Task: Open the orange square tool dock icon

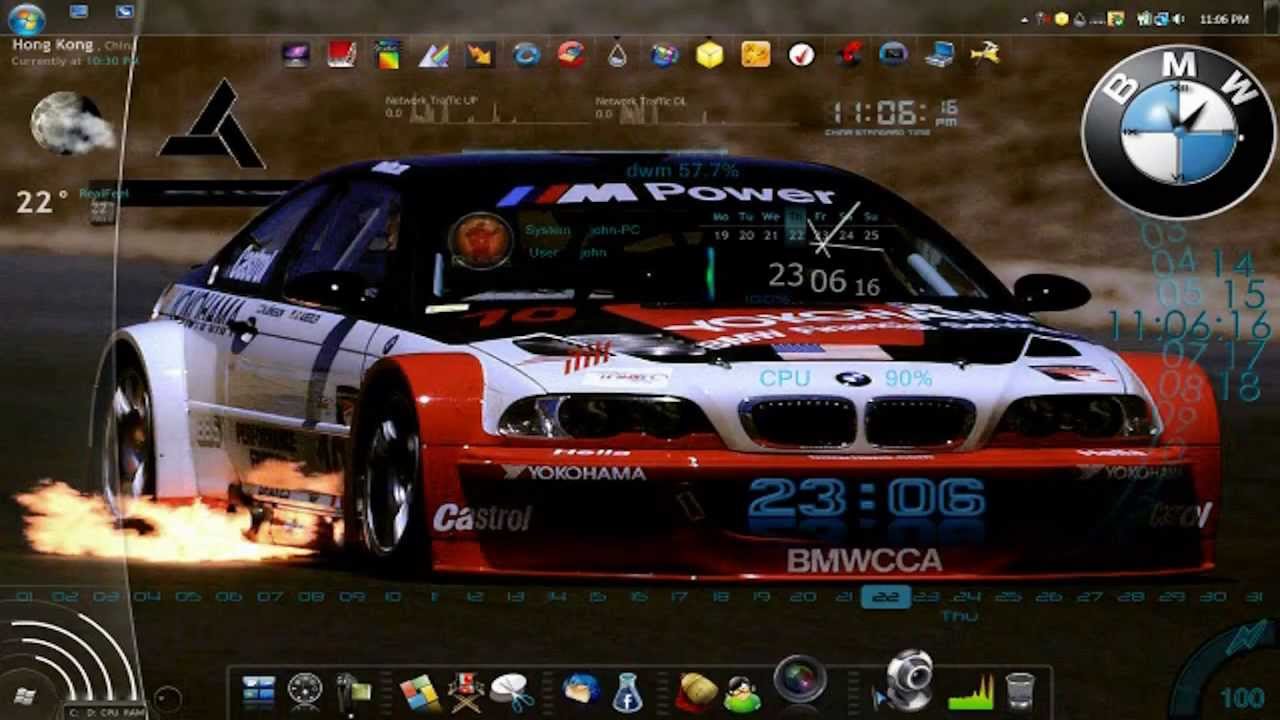Action: tap(755, 54)
